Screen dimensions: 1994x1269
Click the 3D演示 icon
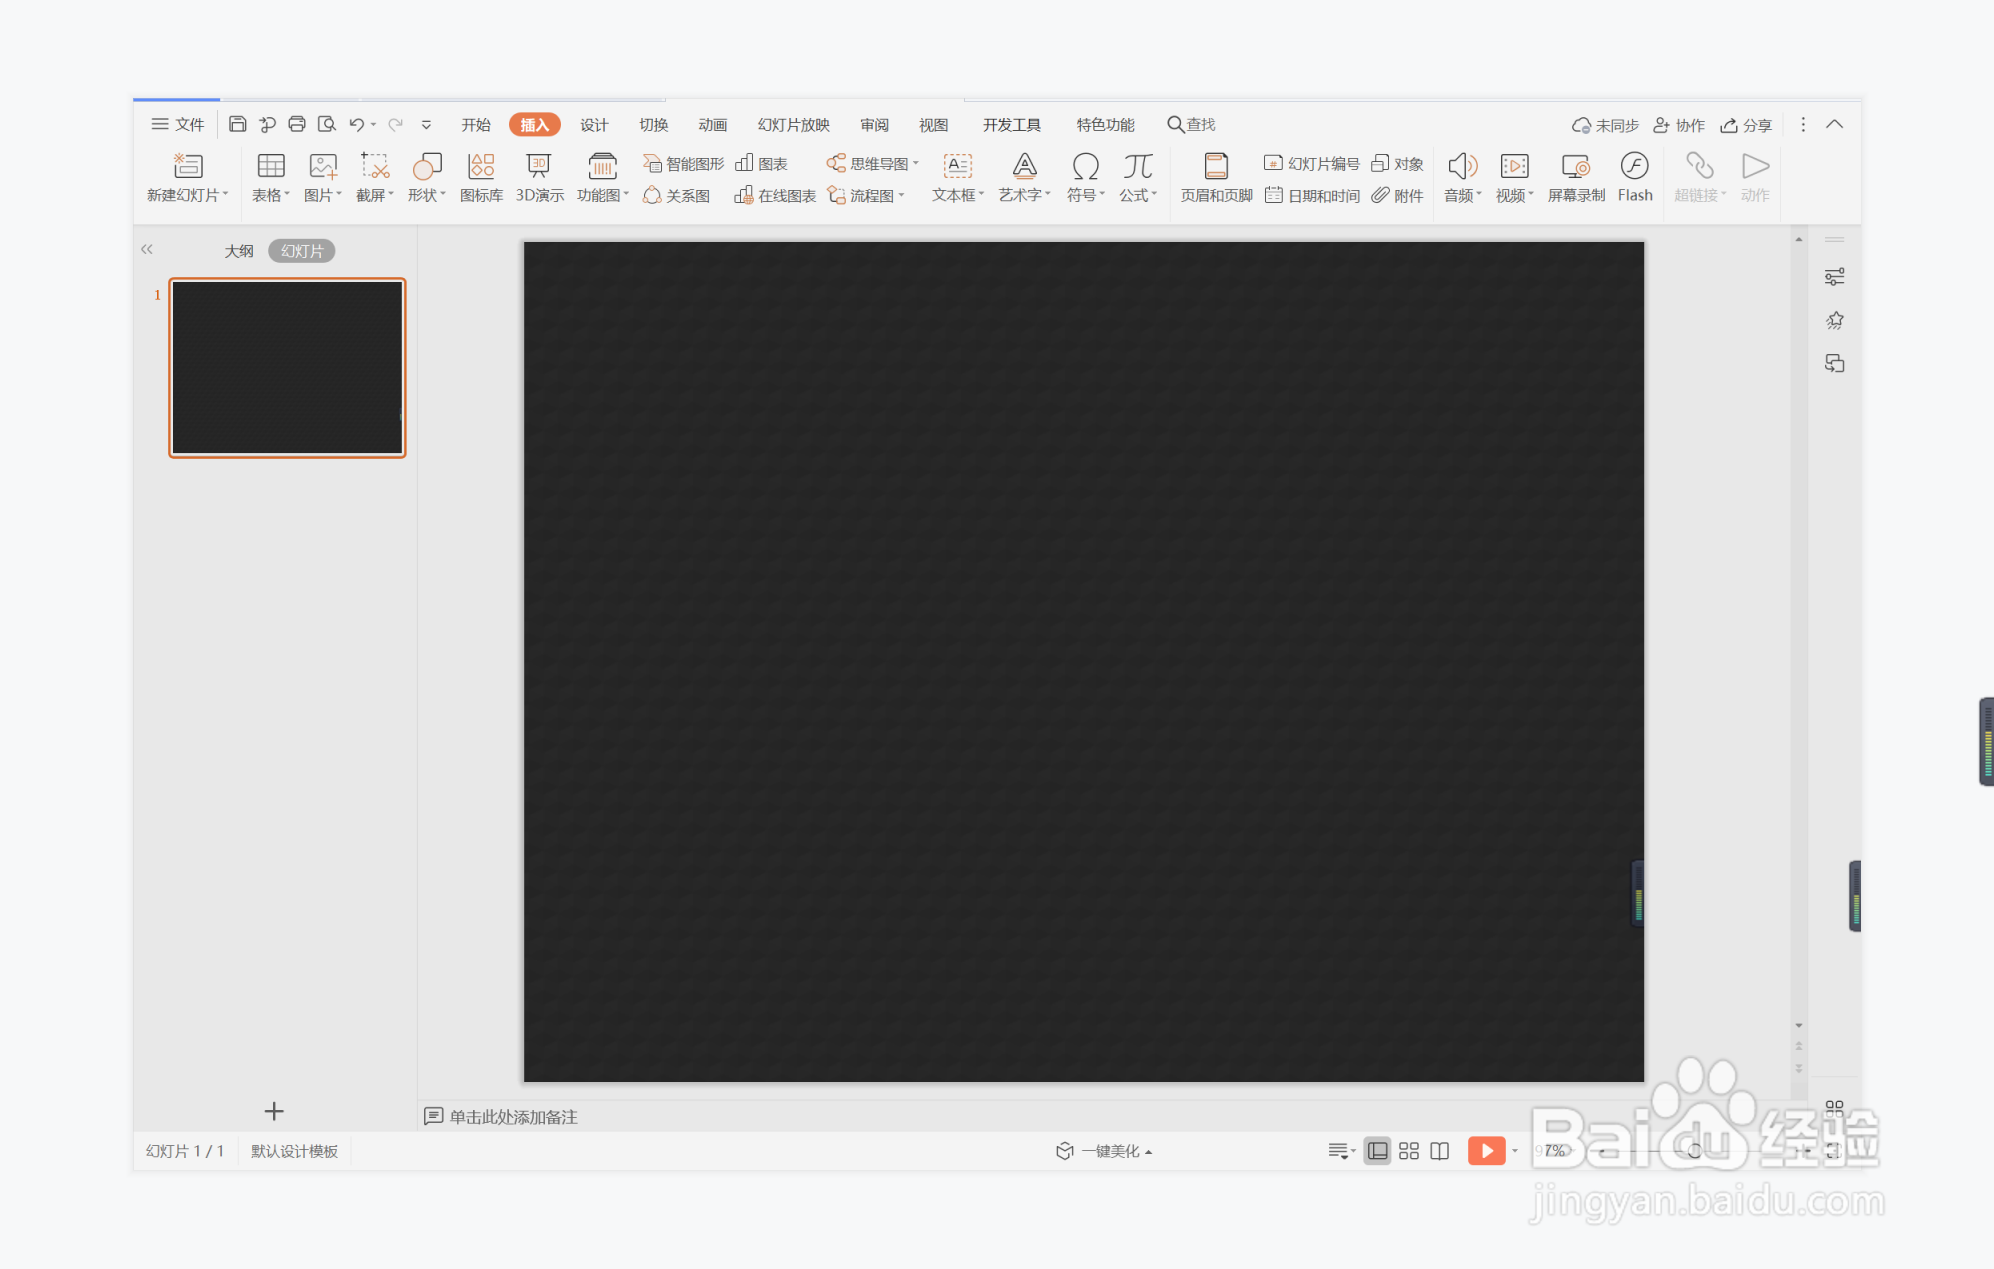pyautogui.click(x=540, y=177)
